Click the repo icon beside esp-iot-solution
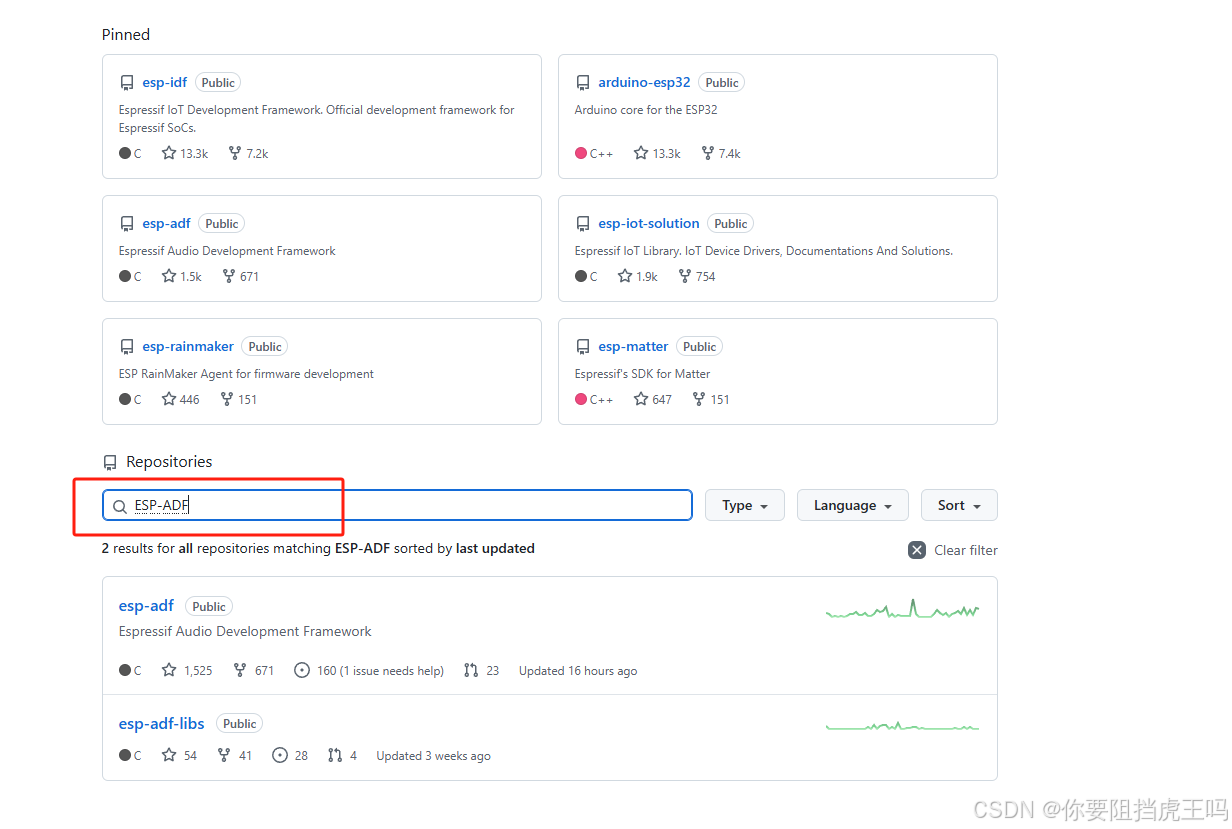Screen dimensions: 1232x829 click(583, 224)
